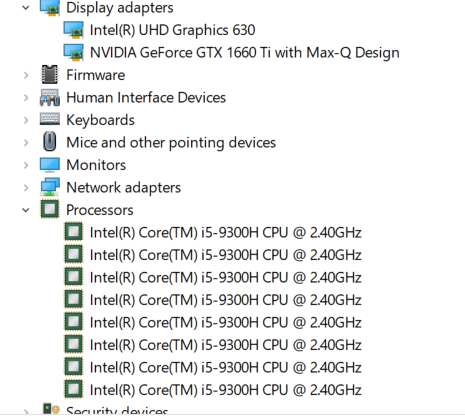Click the mouse icon for pointing devices
465x416 pixels.
point(50,142)
